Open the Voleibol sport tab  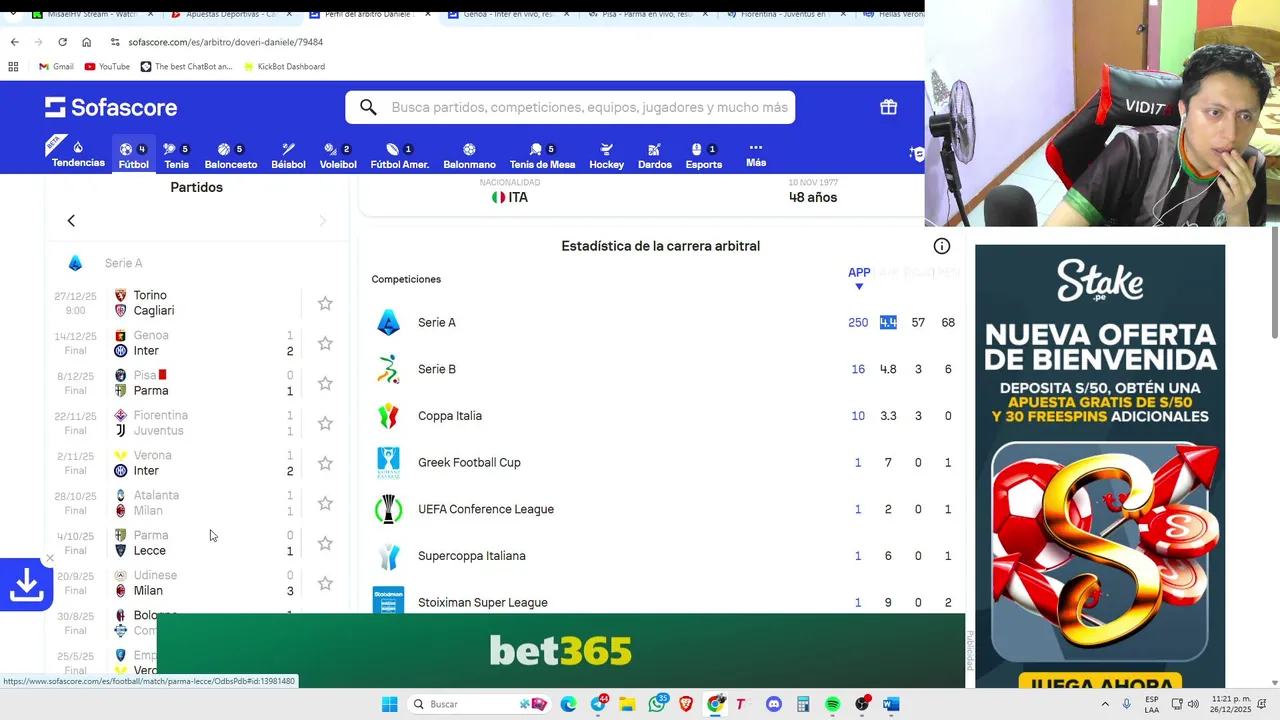pos(338,156)
